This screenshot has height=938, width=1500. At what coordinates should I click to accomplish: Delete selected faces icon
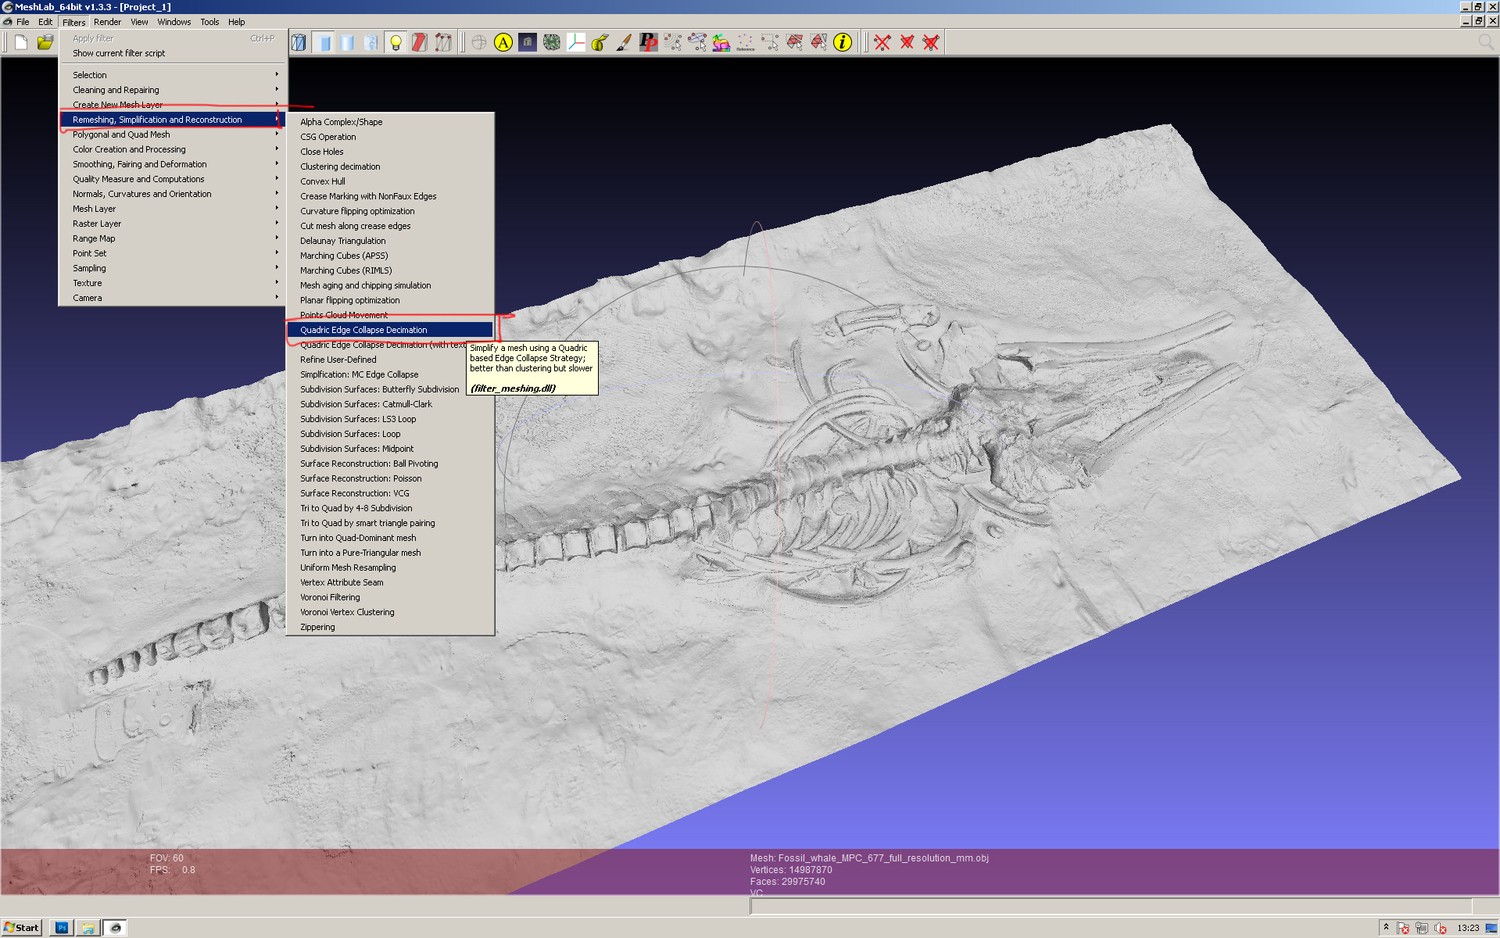coord(906,42)
